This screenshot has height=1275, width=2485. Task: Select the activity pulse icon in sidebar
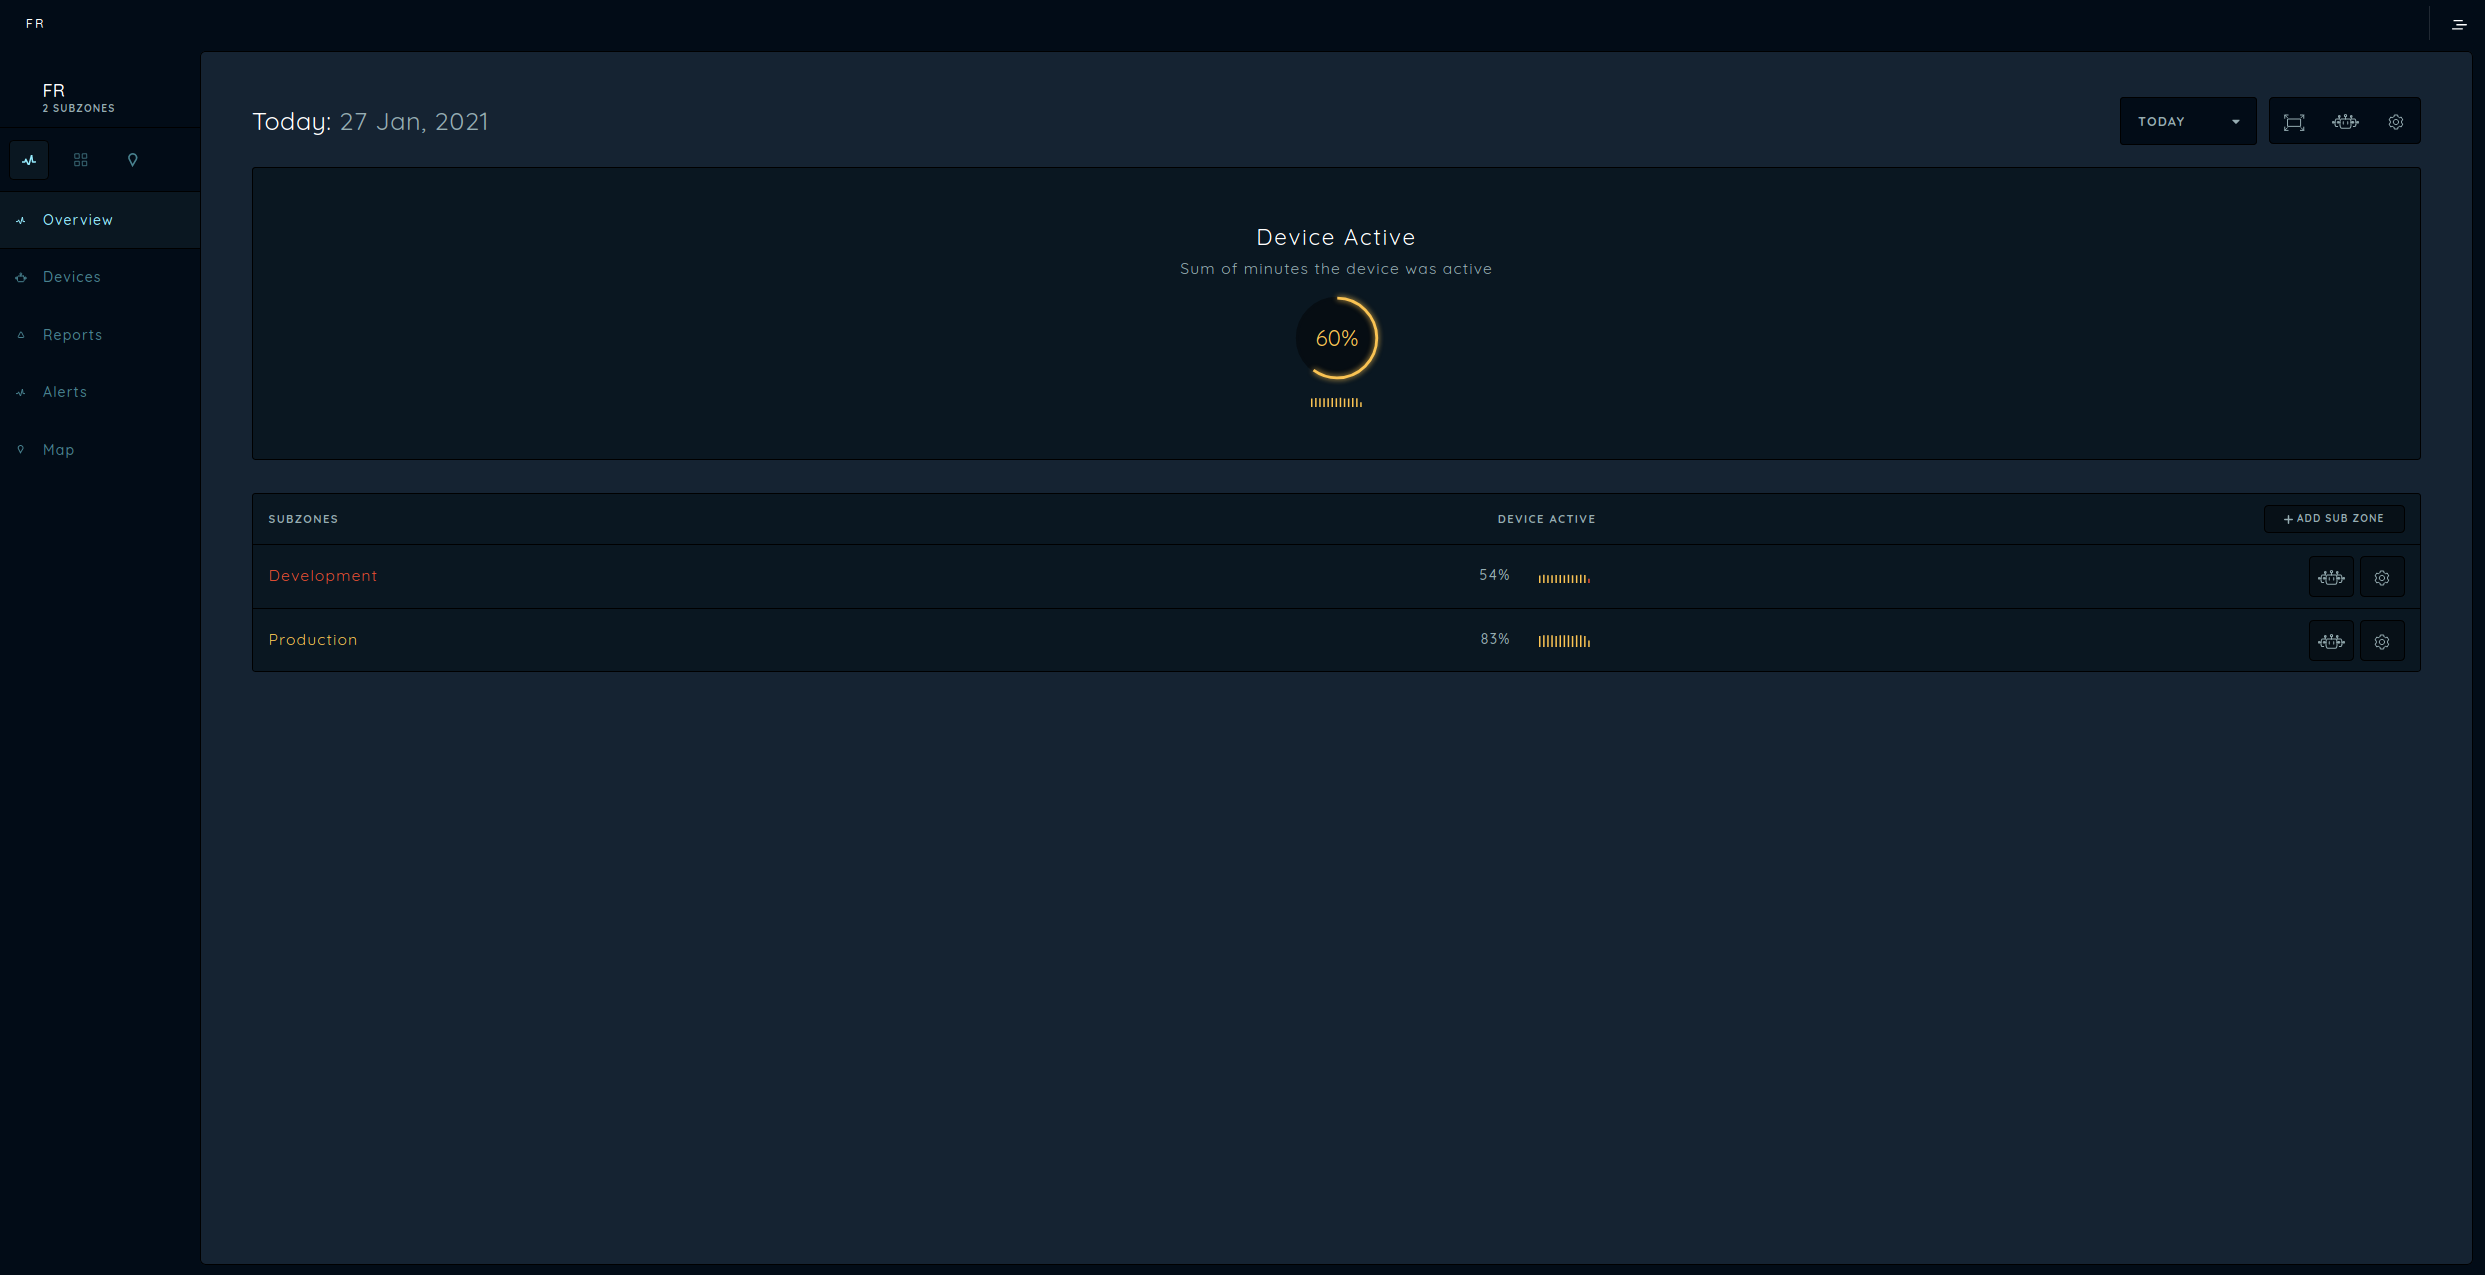coord(29,160)
